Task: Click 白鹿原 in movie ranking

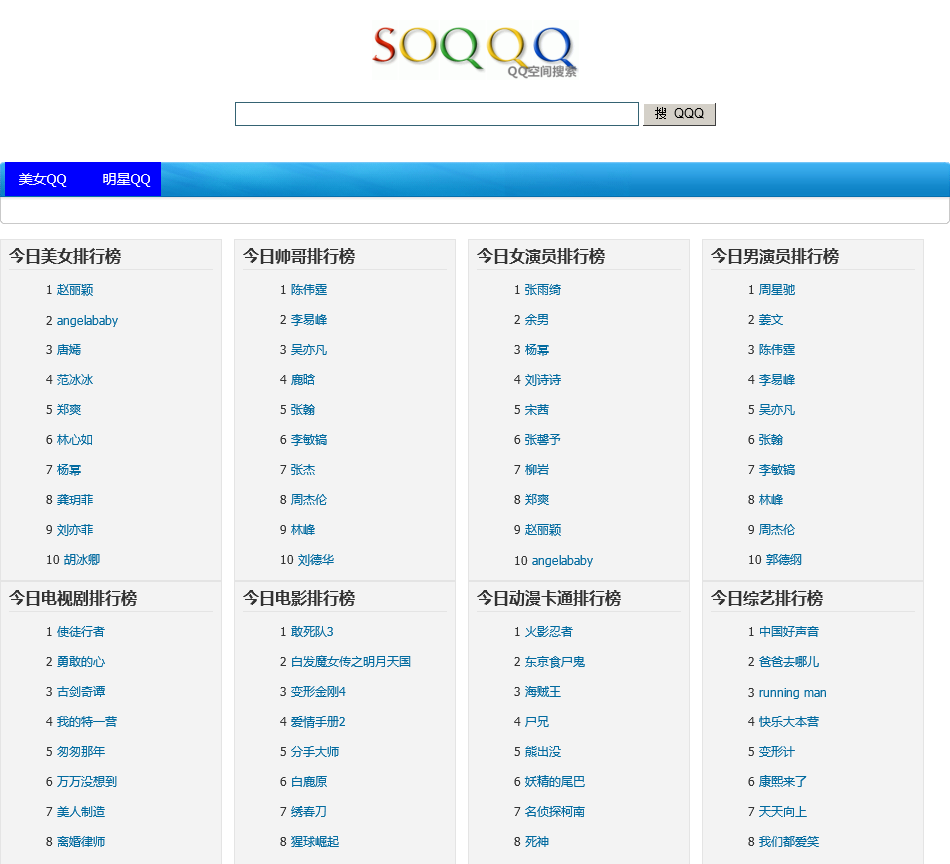Action: (308, 782)
